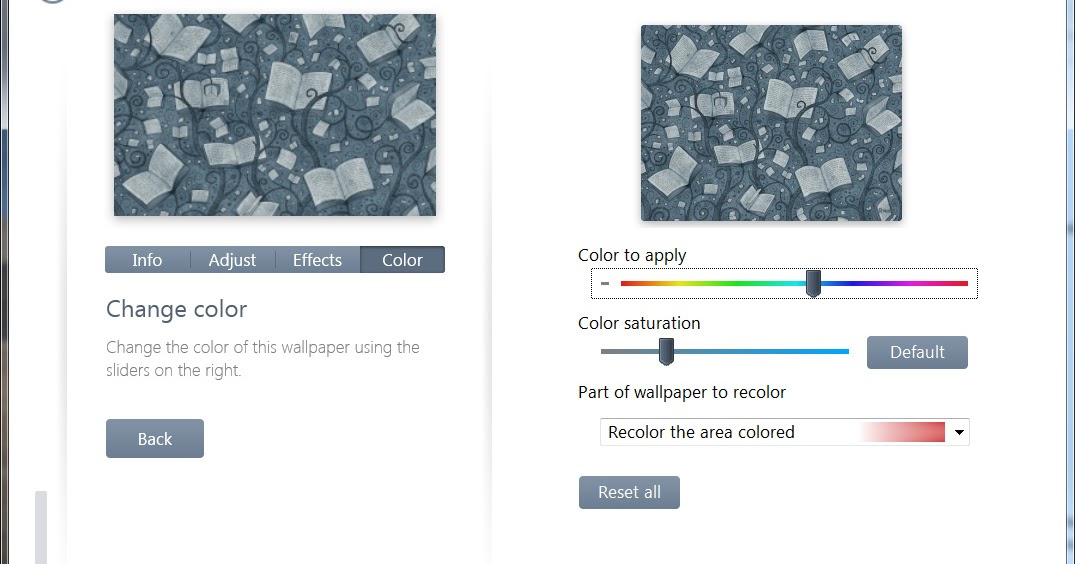The height and width of the screenshot is (564, 1075).
Task: Select the Effects tab
Action: click(317, 260)
